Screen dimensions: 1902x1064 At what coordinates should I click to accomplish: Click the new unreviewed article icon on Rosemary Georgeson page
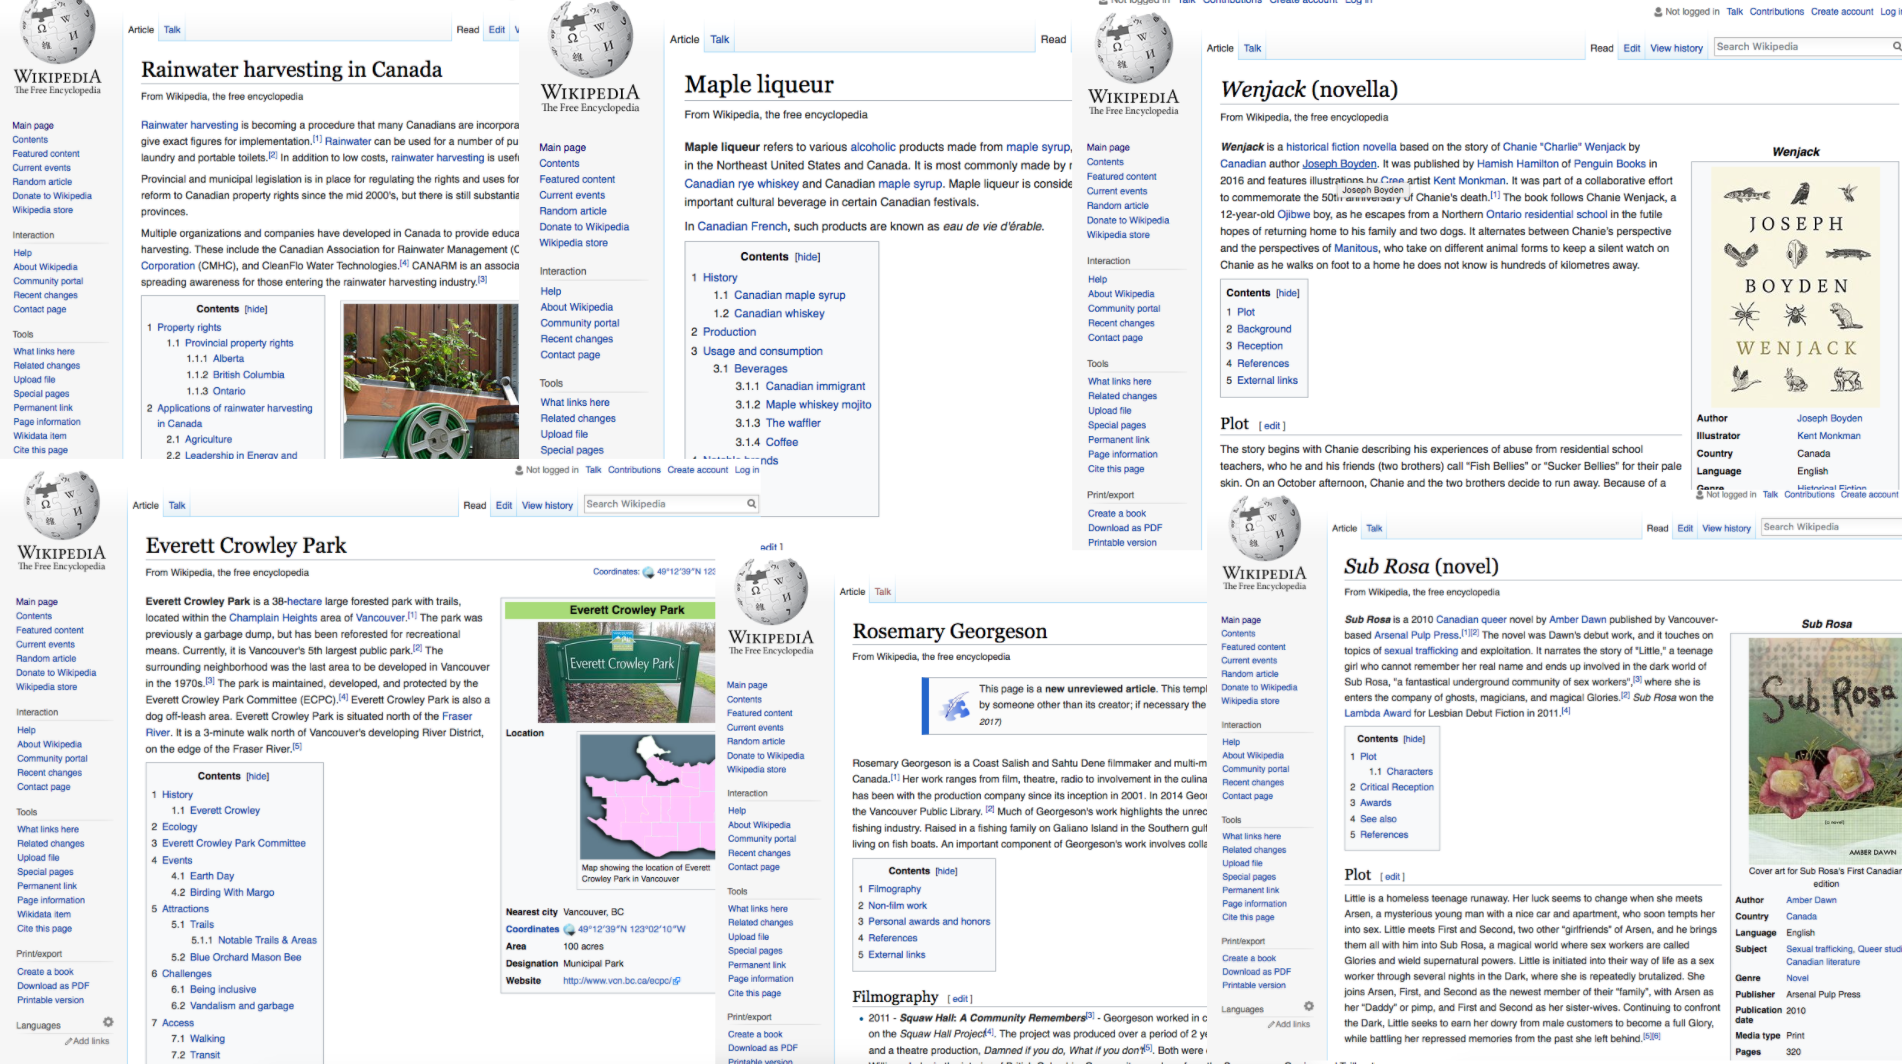pos(956,707)
